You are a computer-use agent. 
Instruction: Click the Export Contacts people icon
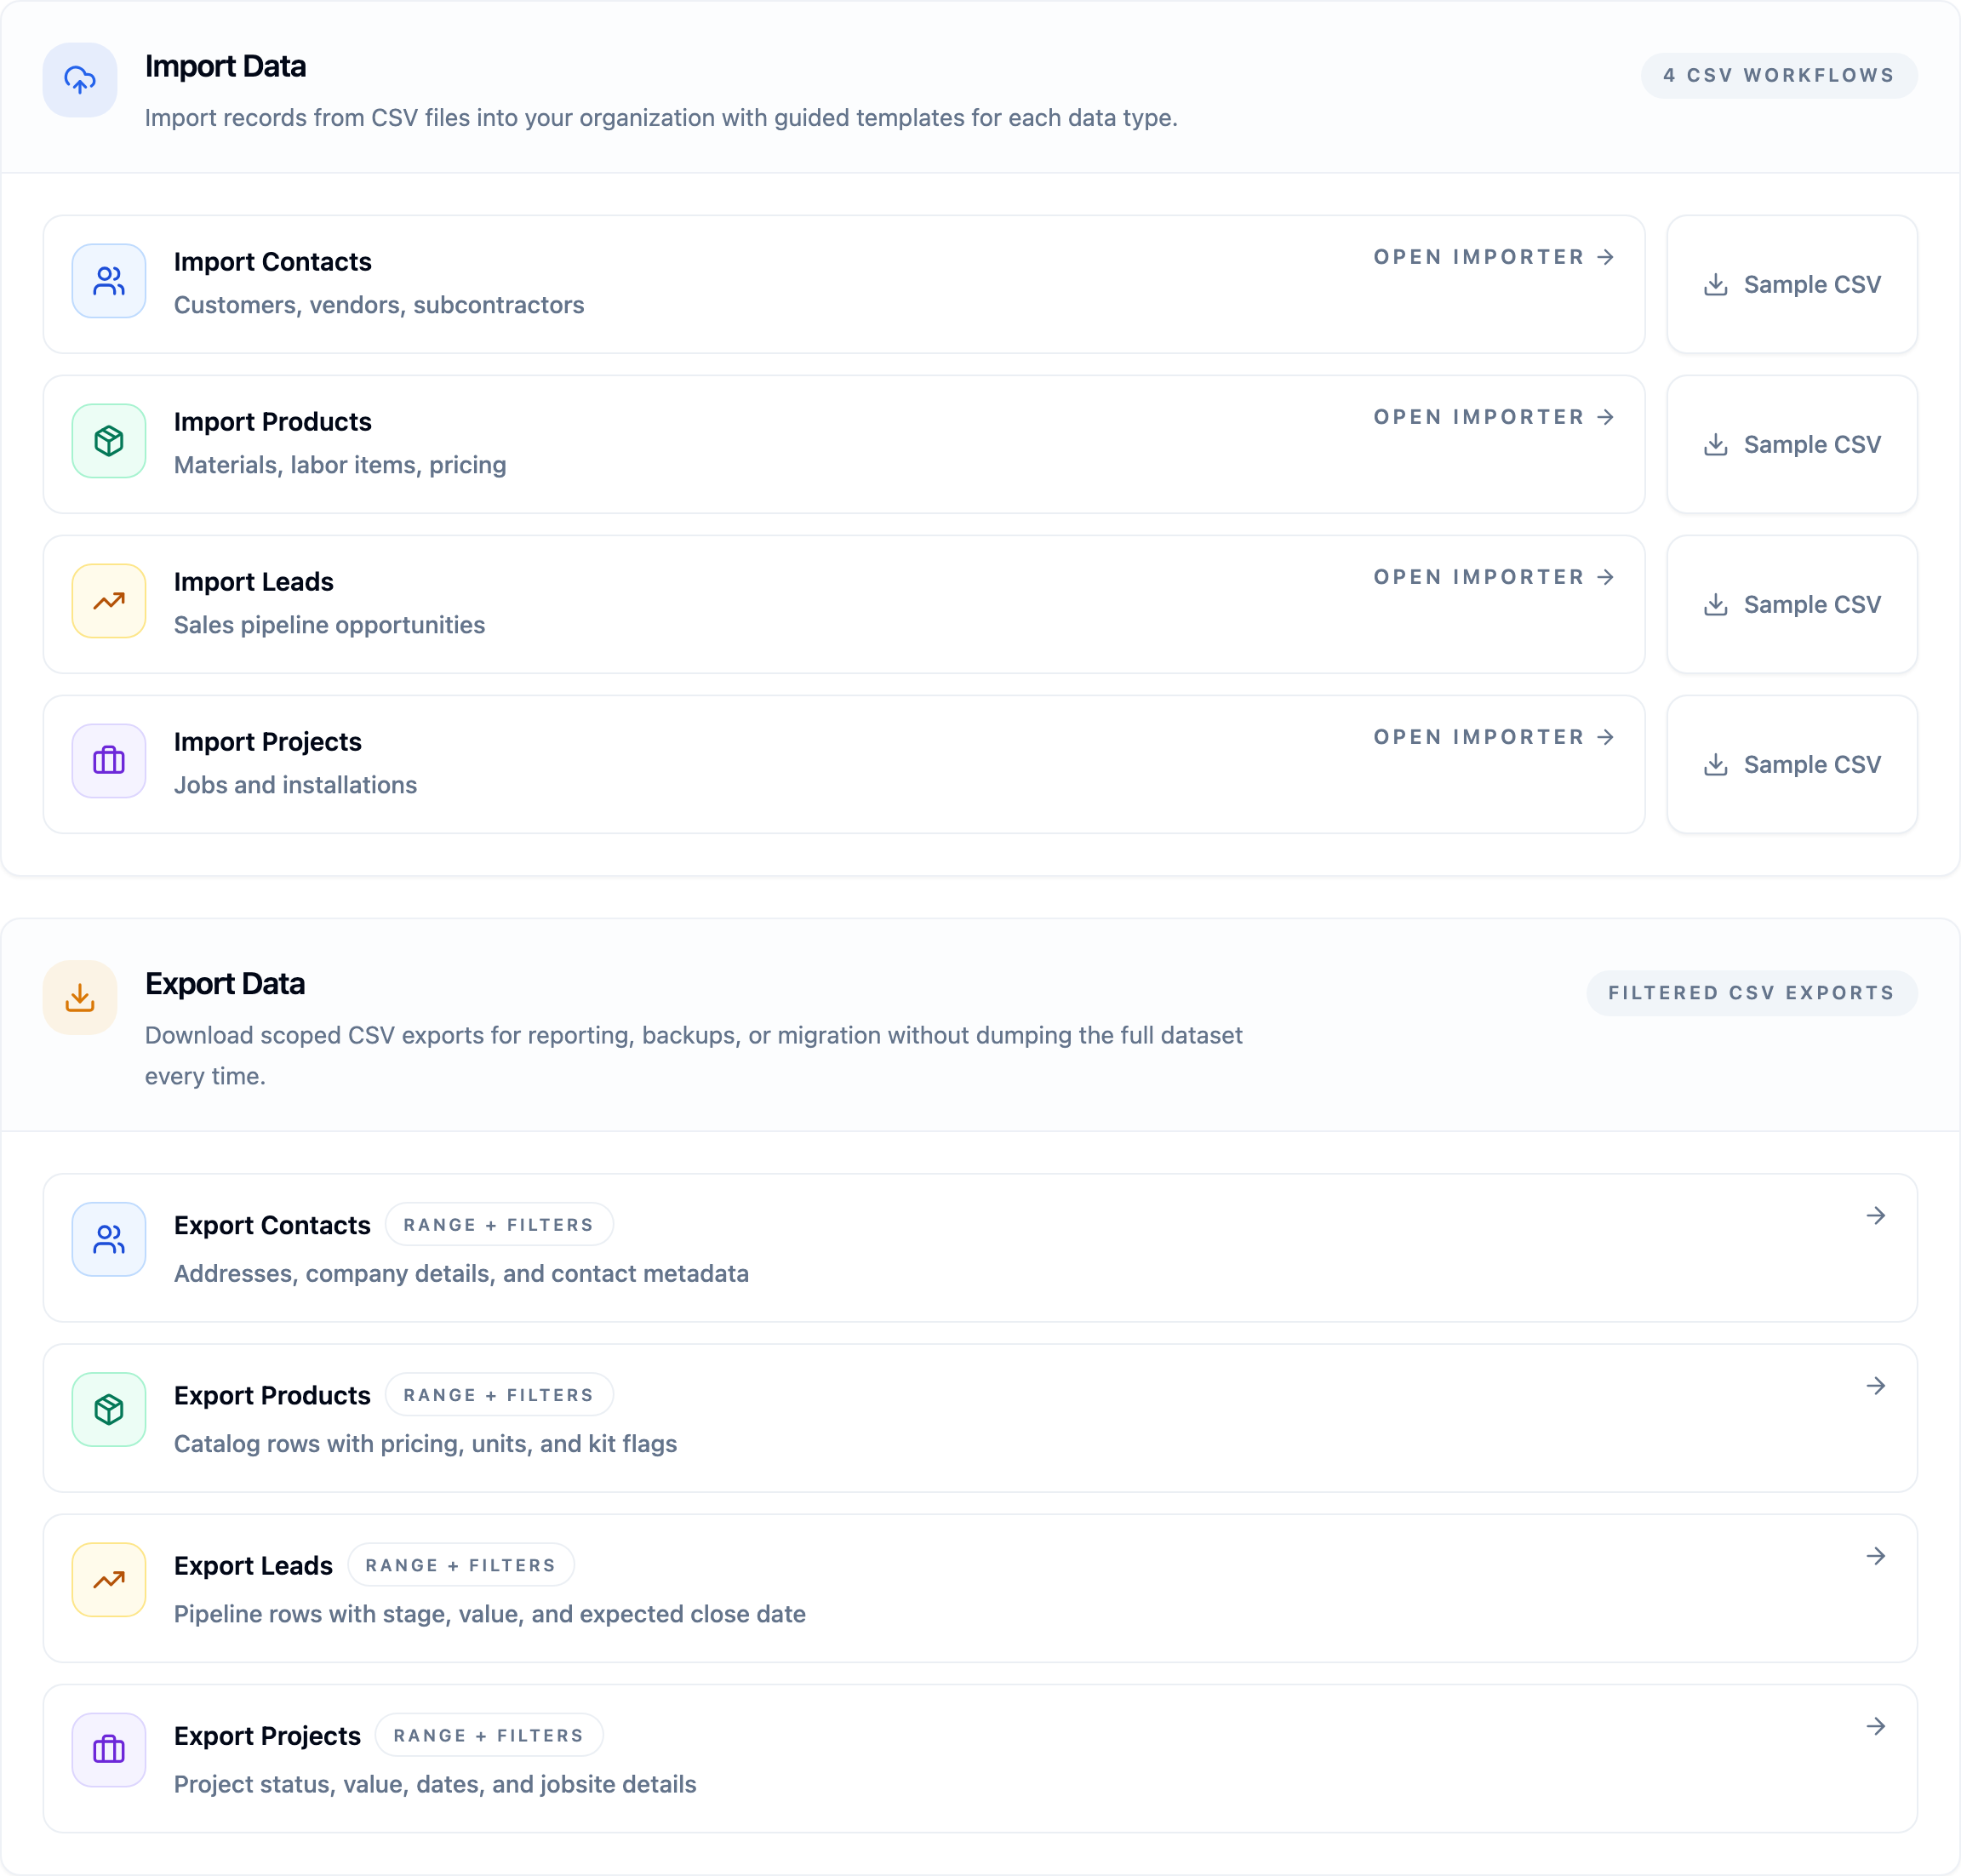(109, 1239)
